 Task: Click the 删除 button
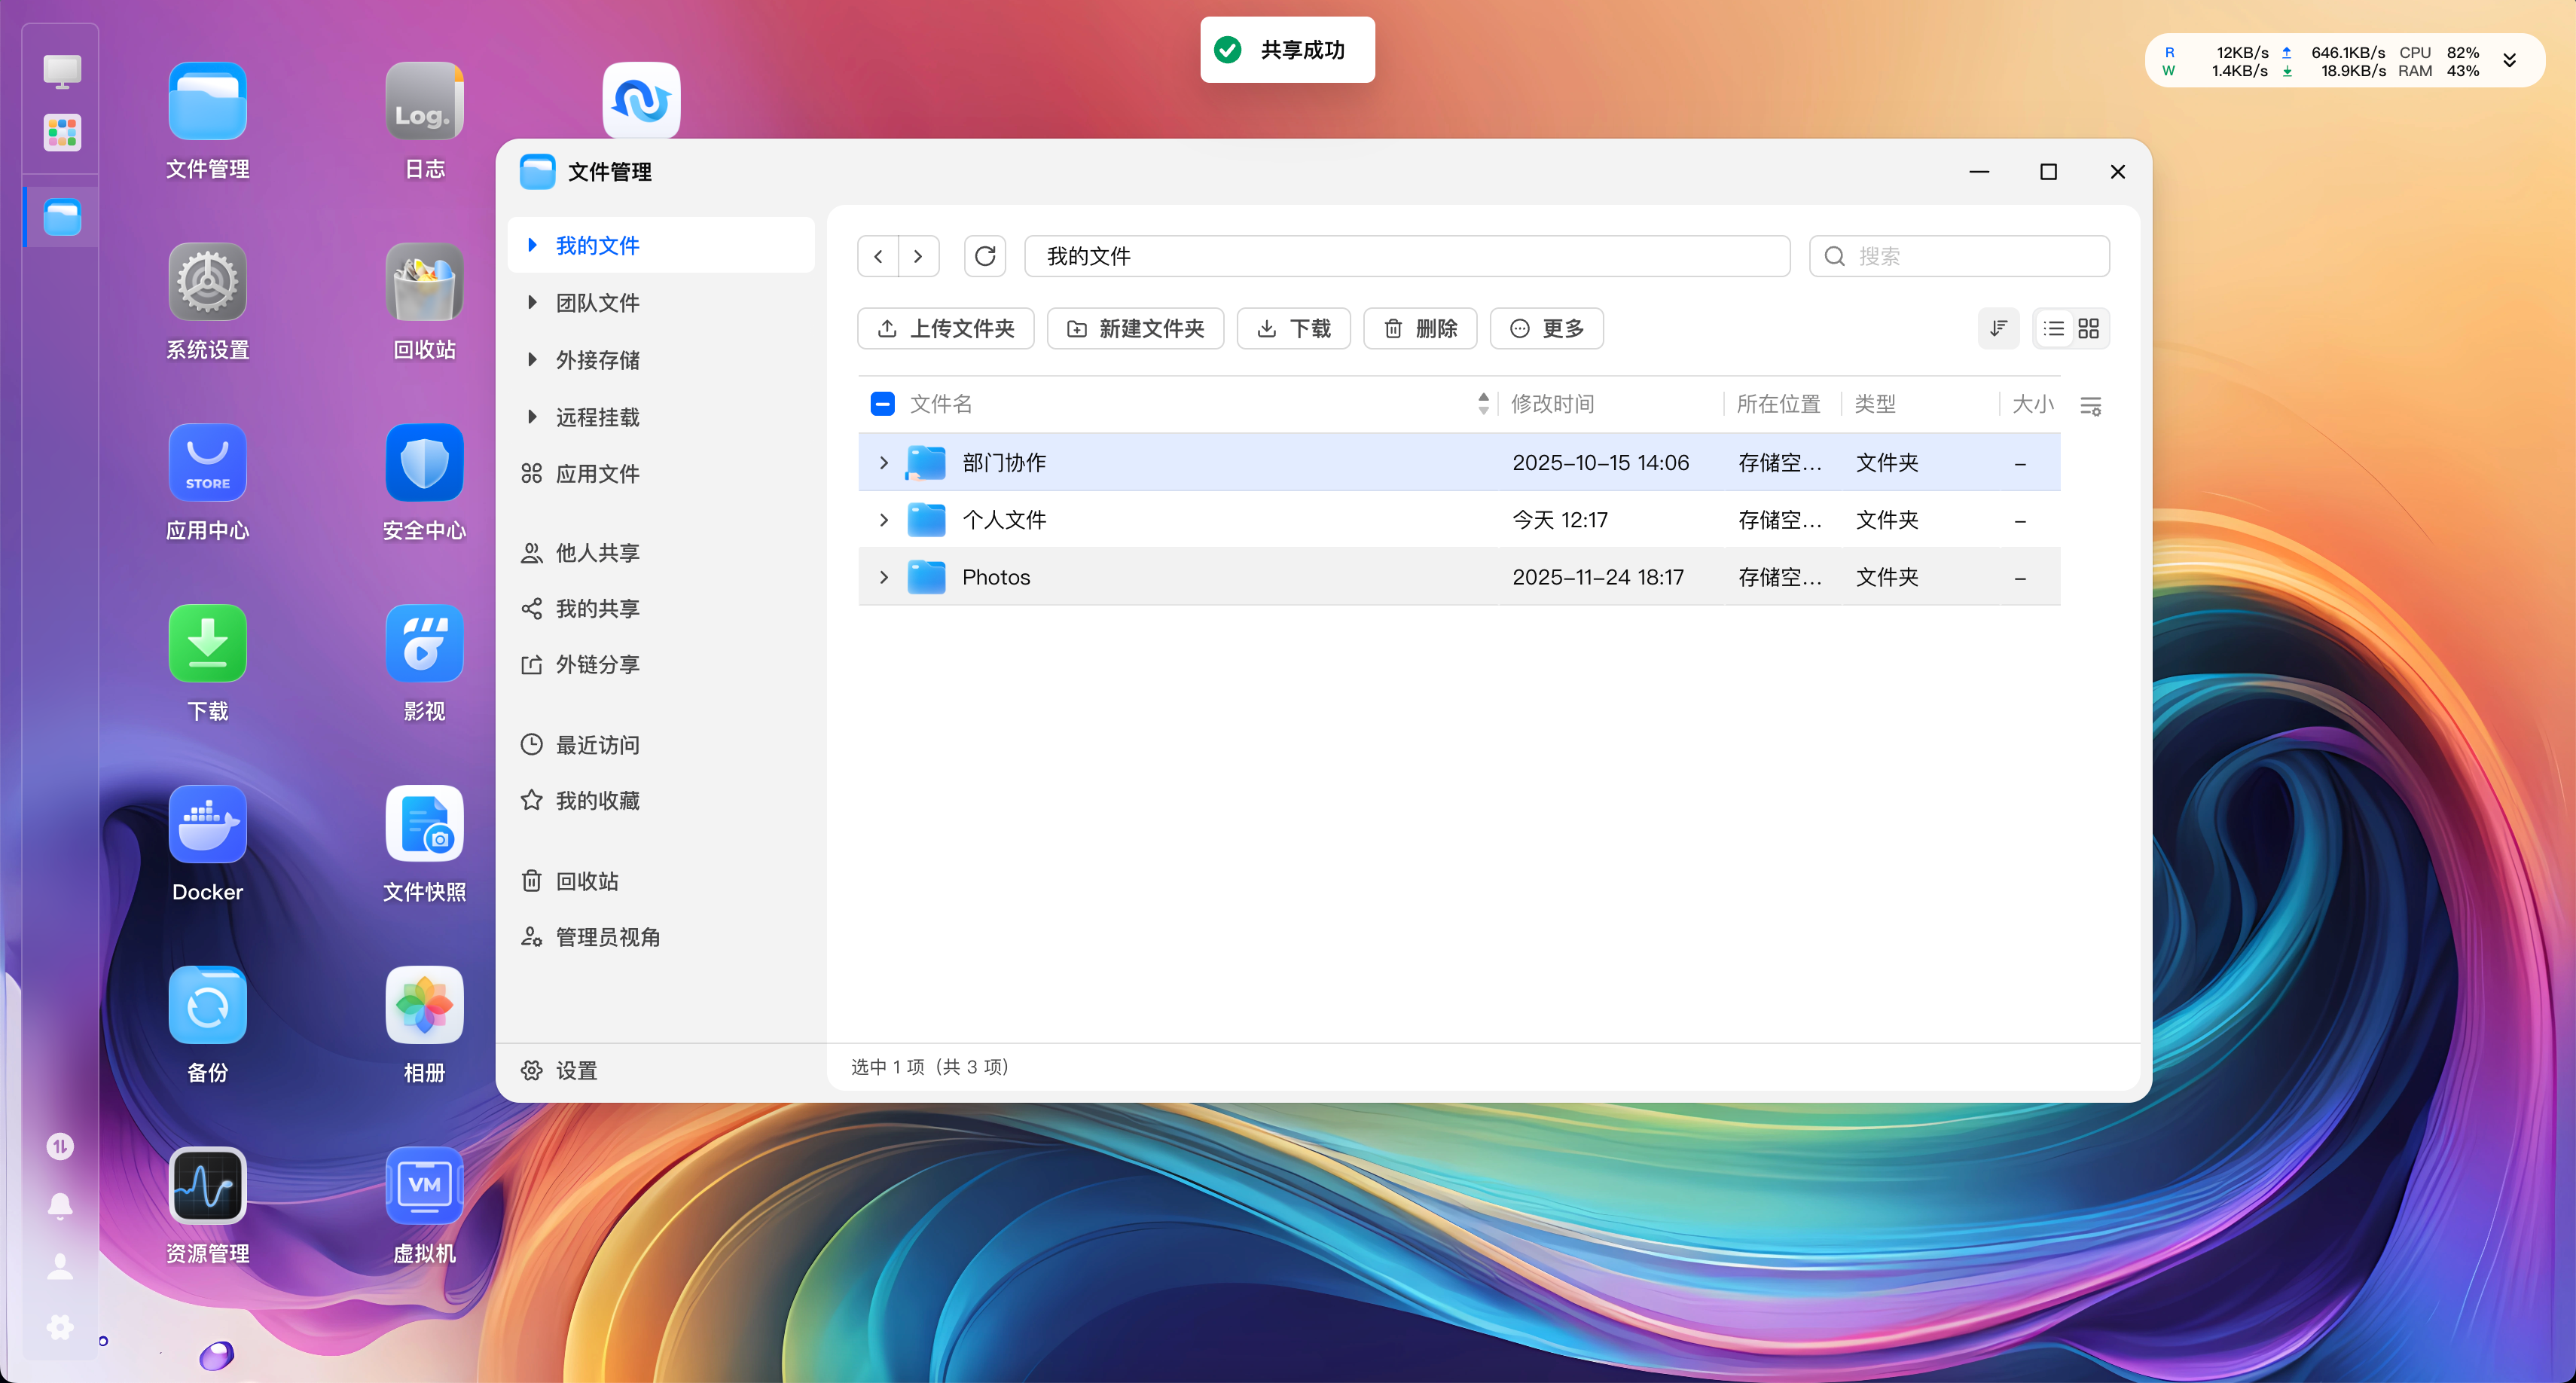point(1420,328)
